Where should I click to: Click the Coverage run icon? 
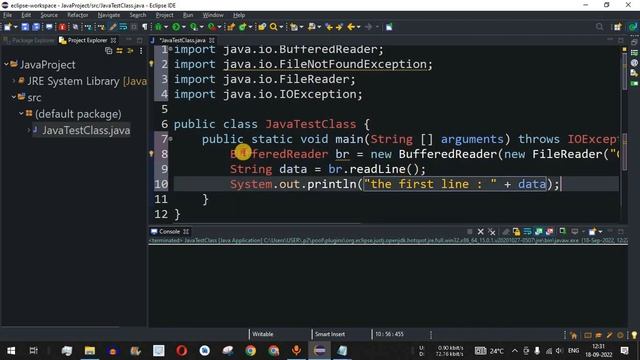pos(193,27)
